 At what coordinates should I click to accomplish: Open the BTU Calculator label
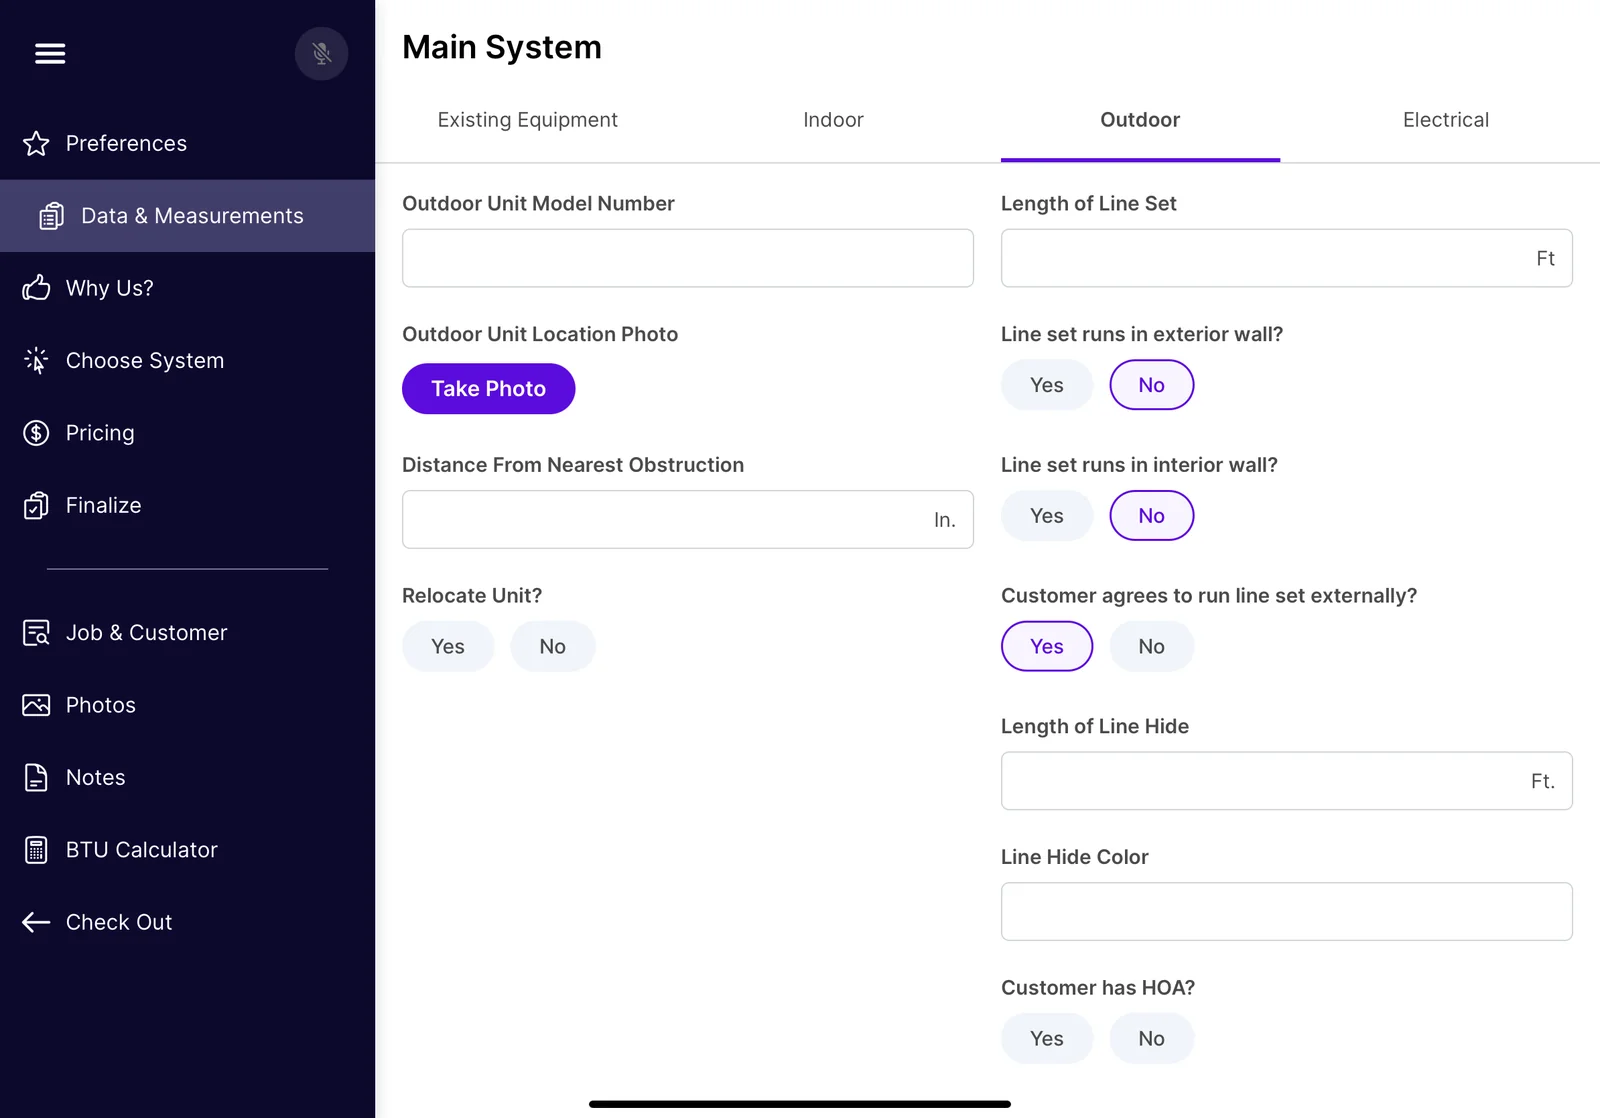142,850
